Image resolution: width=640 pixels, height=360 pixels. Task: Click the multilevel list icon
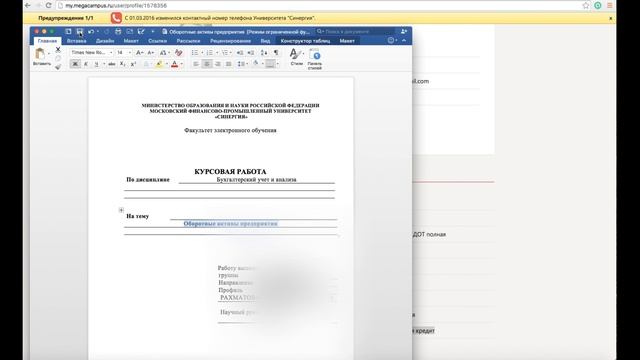pyautogui.click(x=224, y=53)
